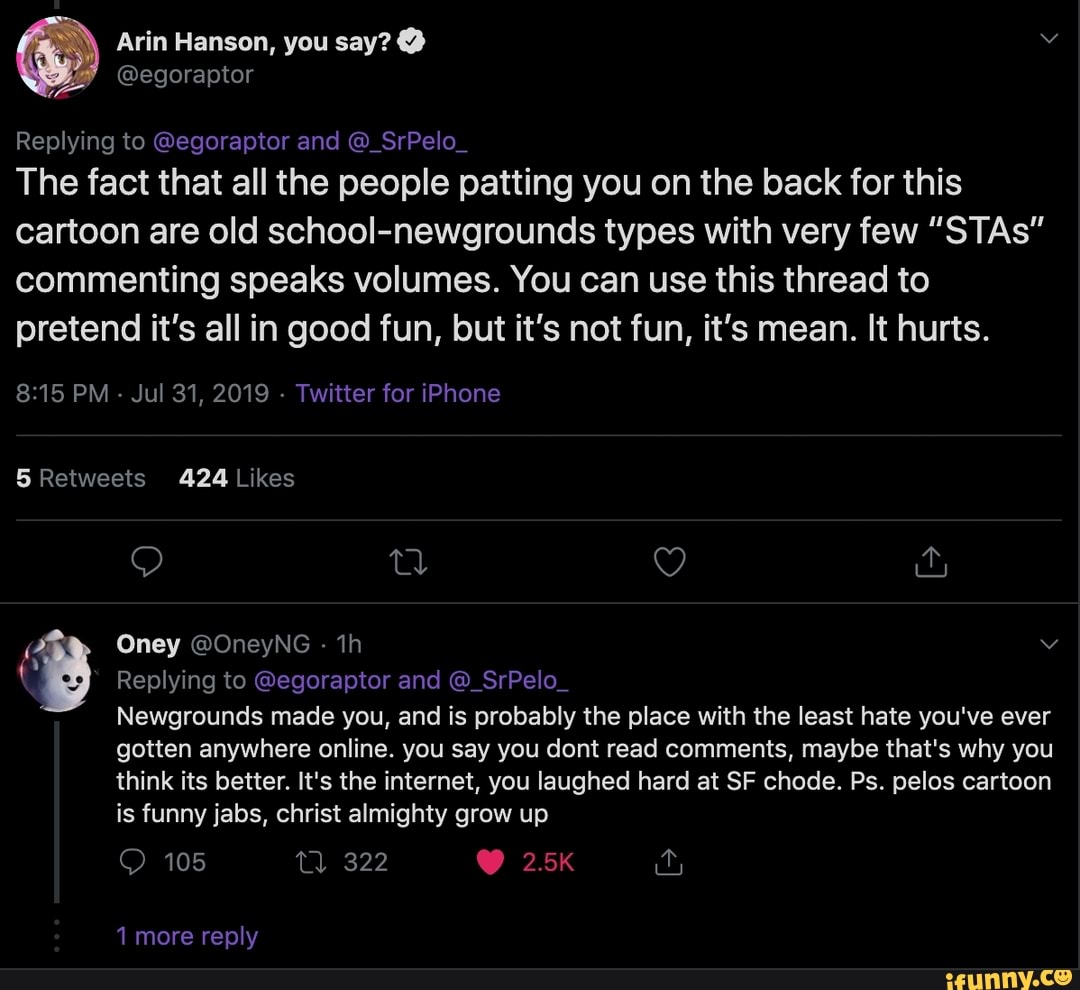The height and width of the screenshot is (990, 1080).
Task: Click the verified badge beside Arin Hanson
Action: [414, 41]
